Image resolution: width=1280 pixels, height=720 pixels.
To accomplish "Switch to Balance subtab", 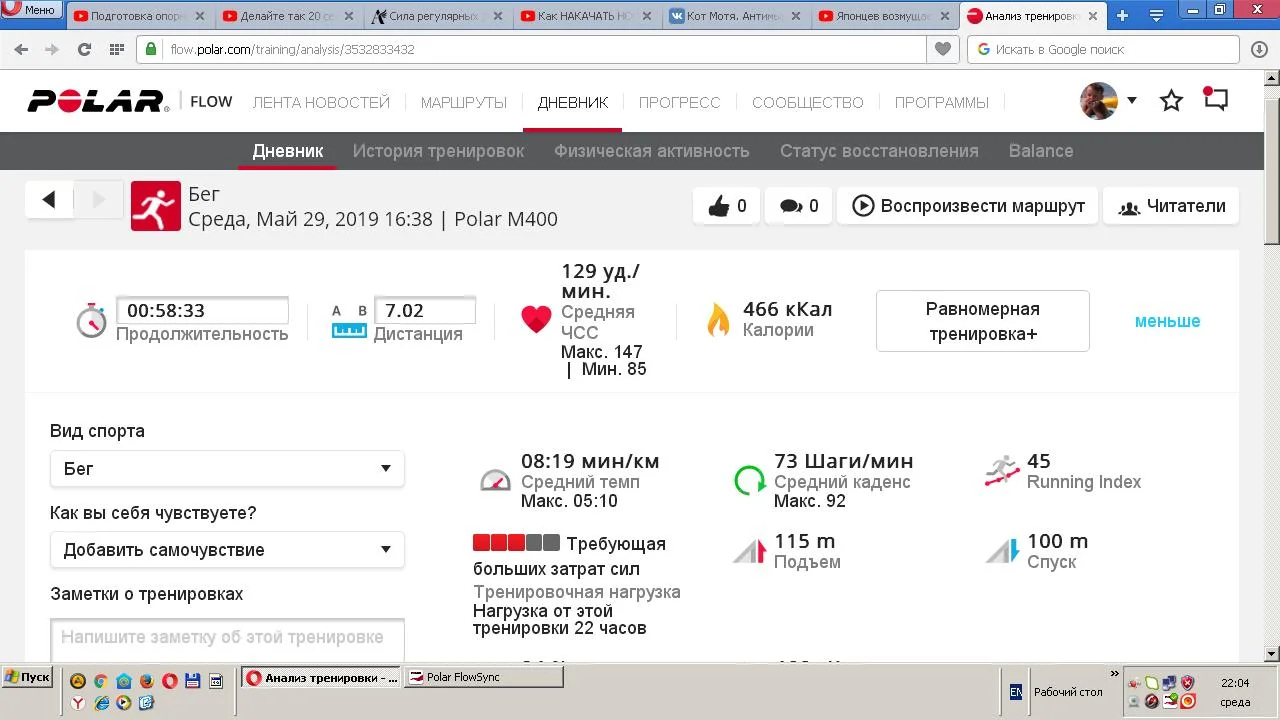I will (x=1041, y=151).
